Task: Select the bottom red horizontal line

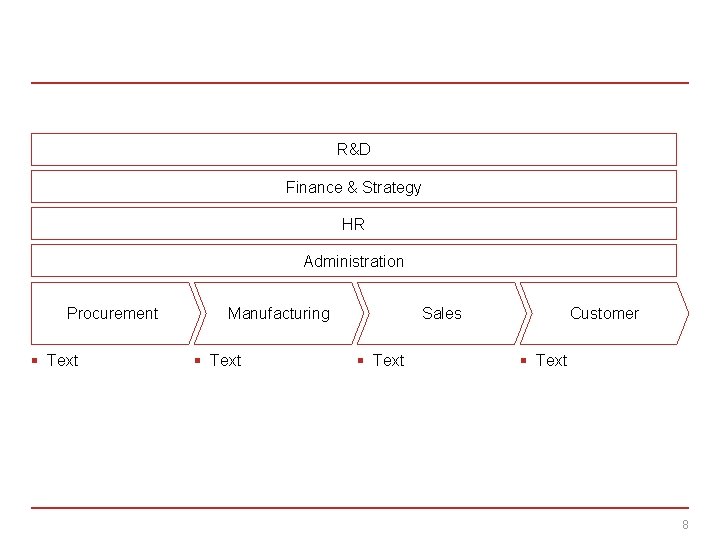Action: pos(360,508)
